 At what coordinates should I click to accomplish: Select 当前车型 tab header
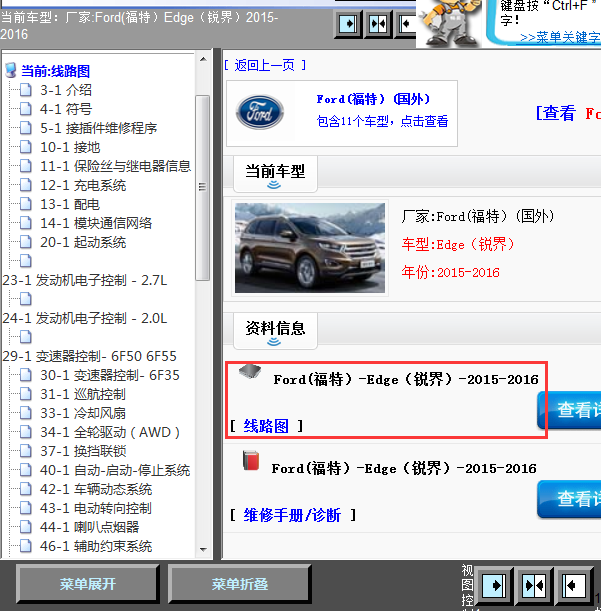pos(275,174)
